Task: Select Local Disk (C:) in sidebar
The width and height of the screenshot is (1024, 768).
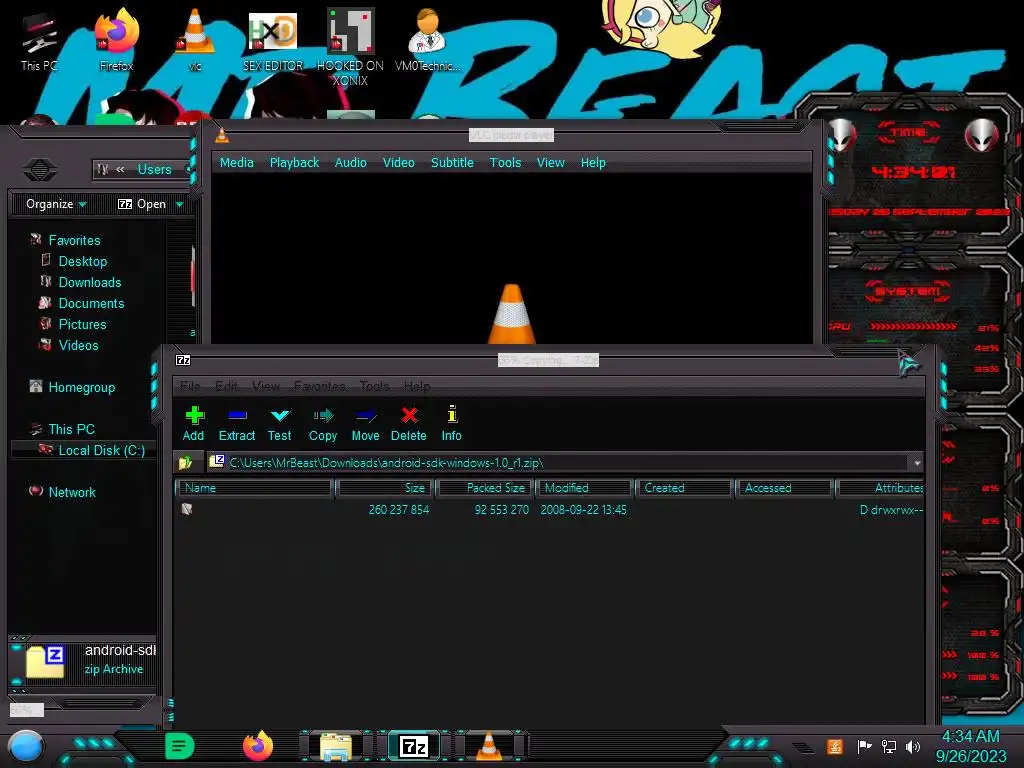Action: tap(101, 450)
